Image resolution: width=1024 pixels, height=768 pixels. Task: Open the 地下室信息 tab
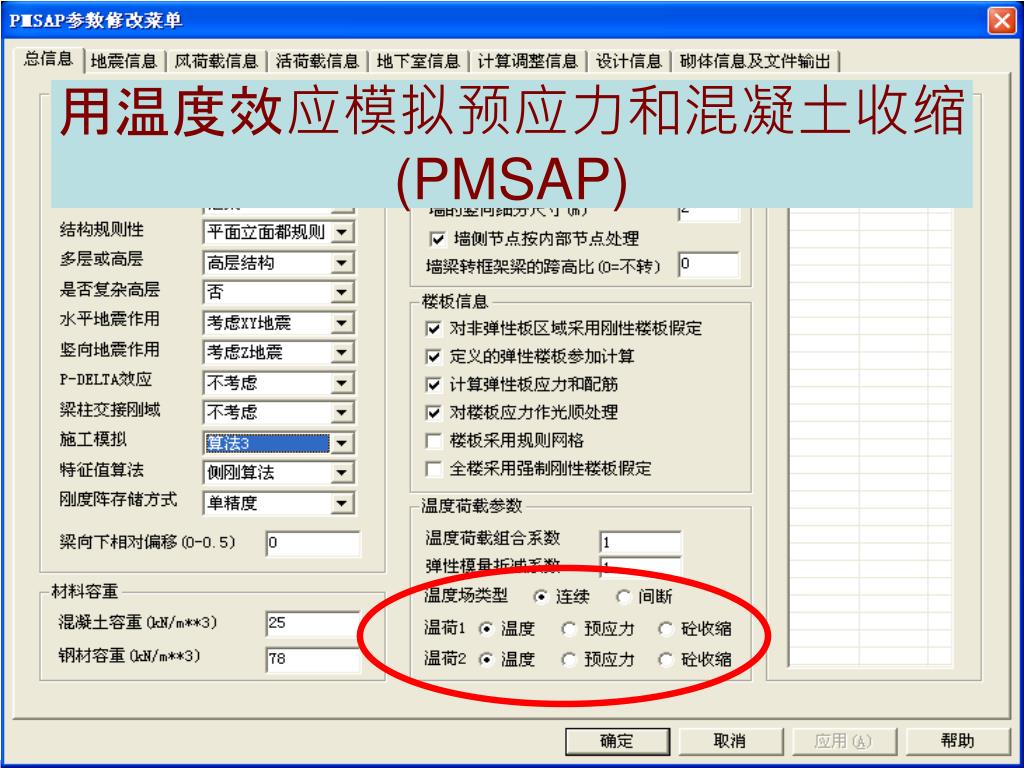[419, 61]
